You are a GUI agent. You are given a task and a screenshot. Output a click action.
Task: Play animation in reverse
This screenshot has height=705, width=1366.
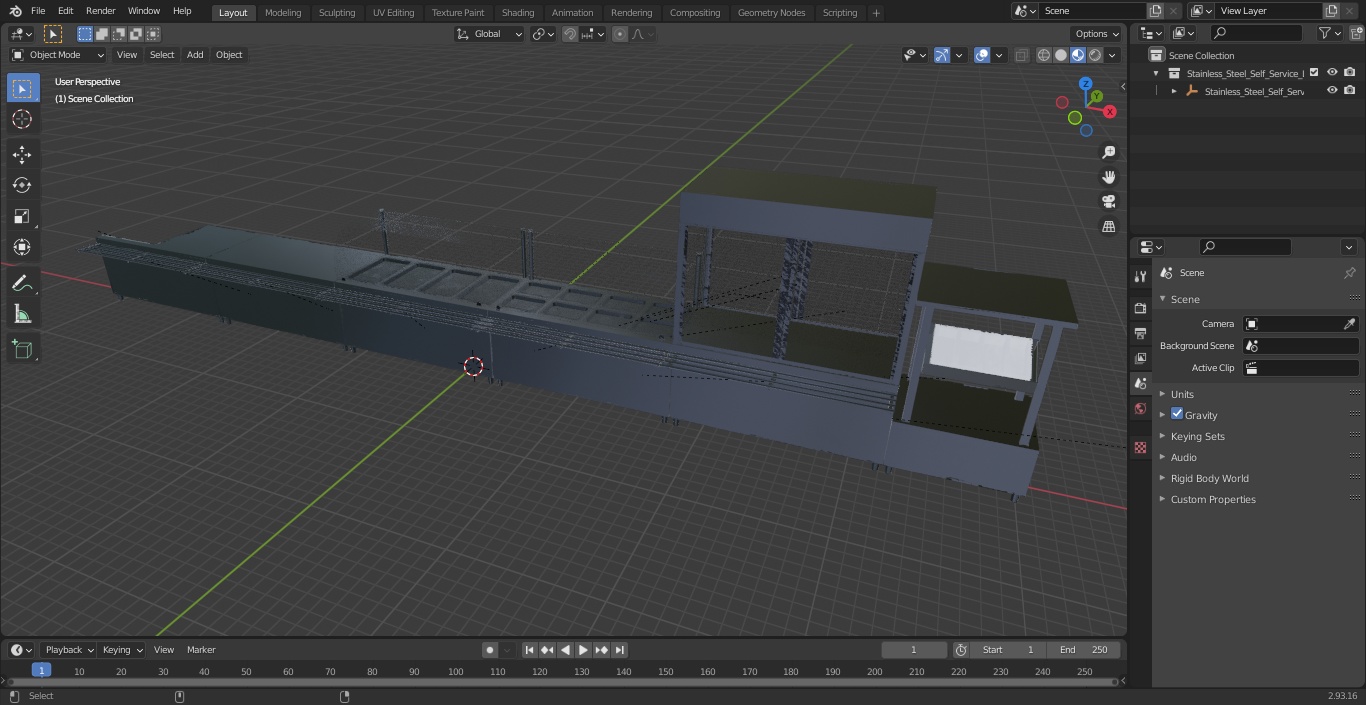(x=565, y=650)
